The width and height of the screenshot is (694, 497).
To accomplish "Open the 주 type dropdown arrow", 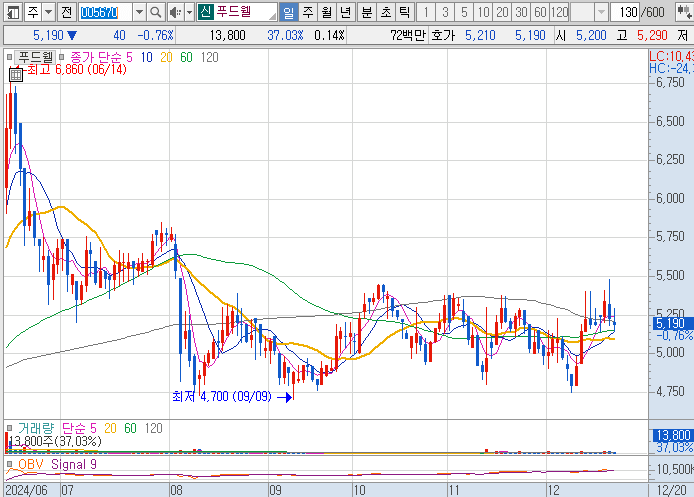I will (48, 12).
